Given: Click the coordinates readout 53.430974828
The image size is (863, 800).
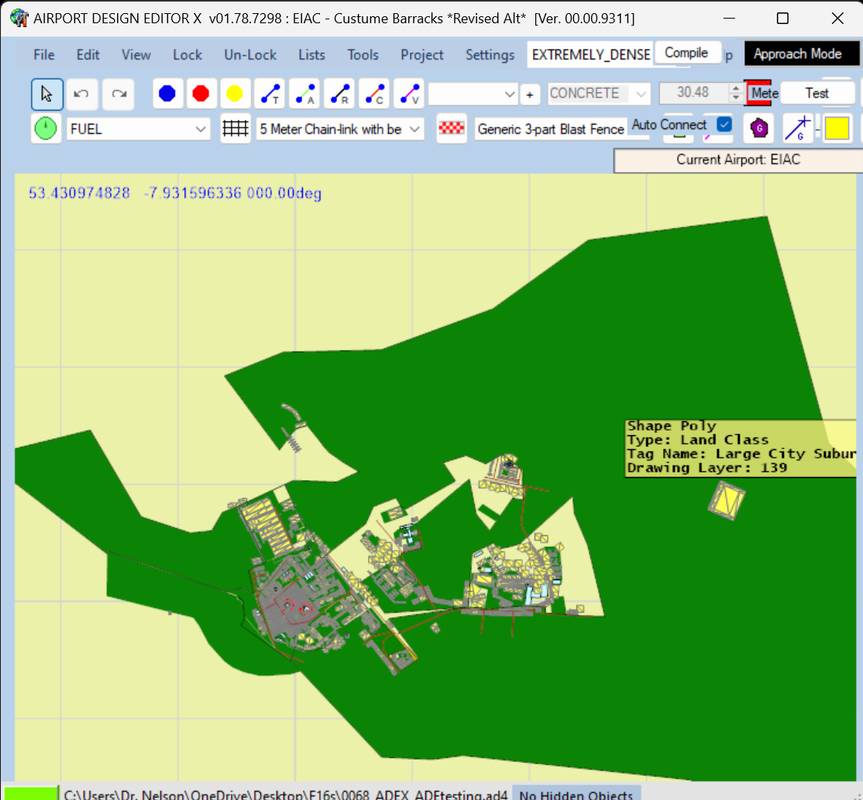Looking at the screenshot, I should tap(79, 193).
